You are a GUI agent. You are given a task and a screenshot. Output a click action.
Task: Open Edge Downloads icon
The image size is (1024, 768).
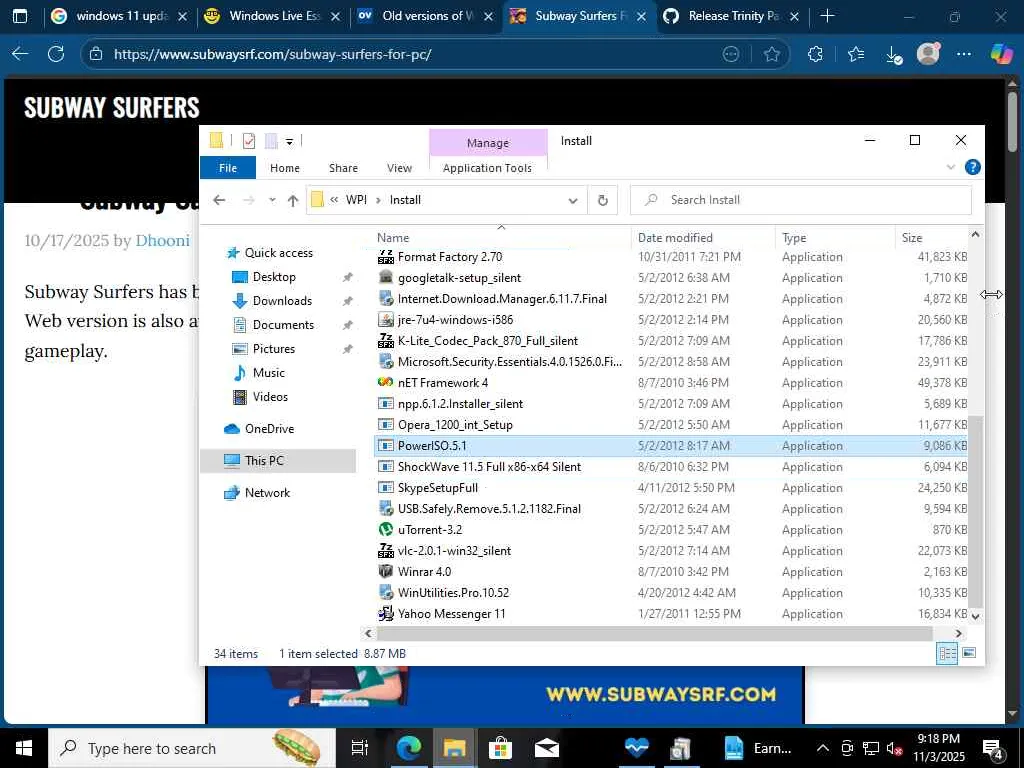[894, 54]
